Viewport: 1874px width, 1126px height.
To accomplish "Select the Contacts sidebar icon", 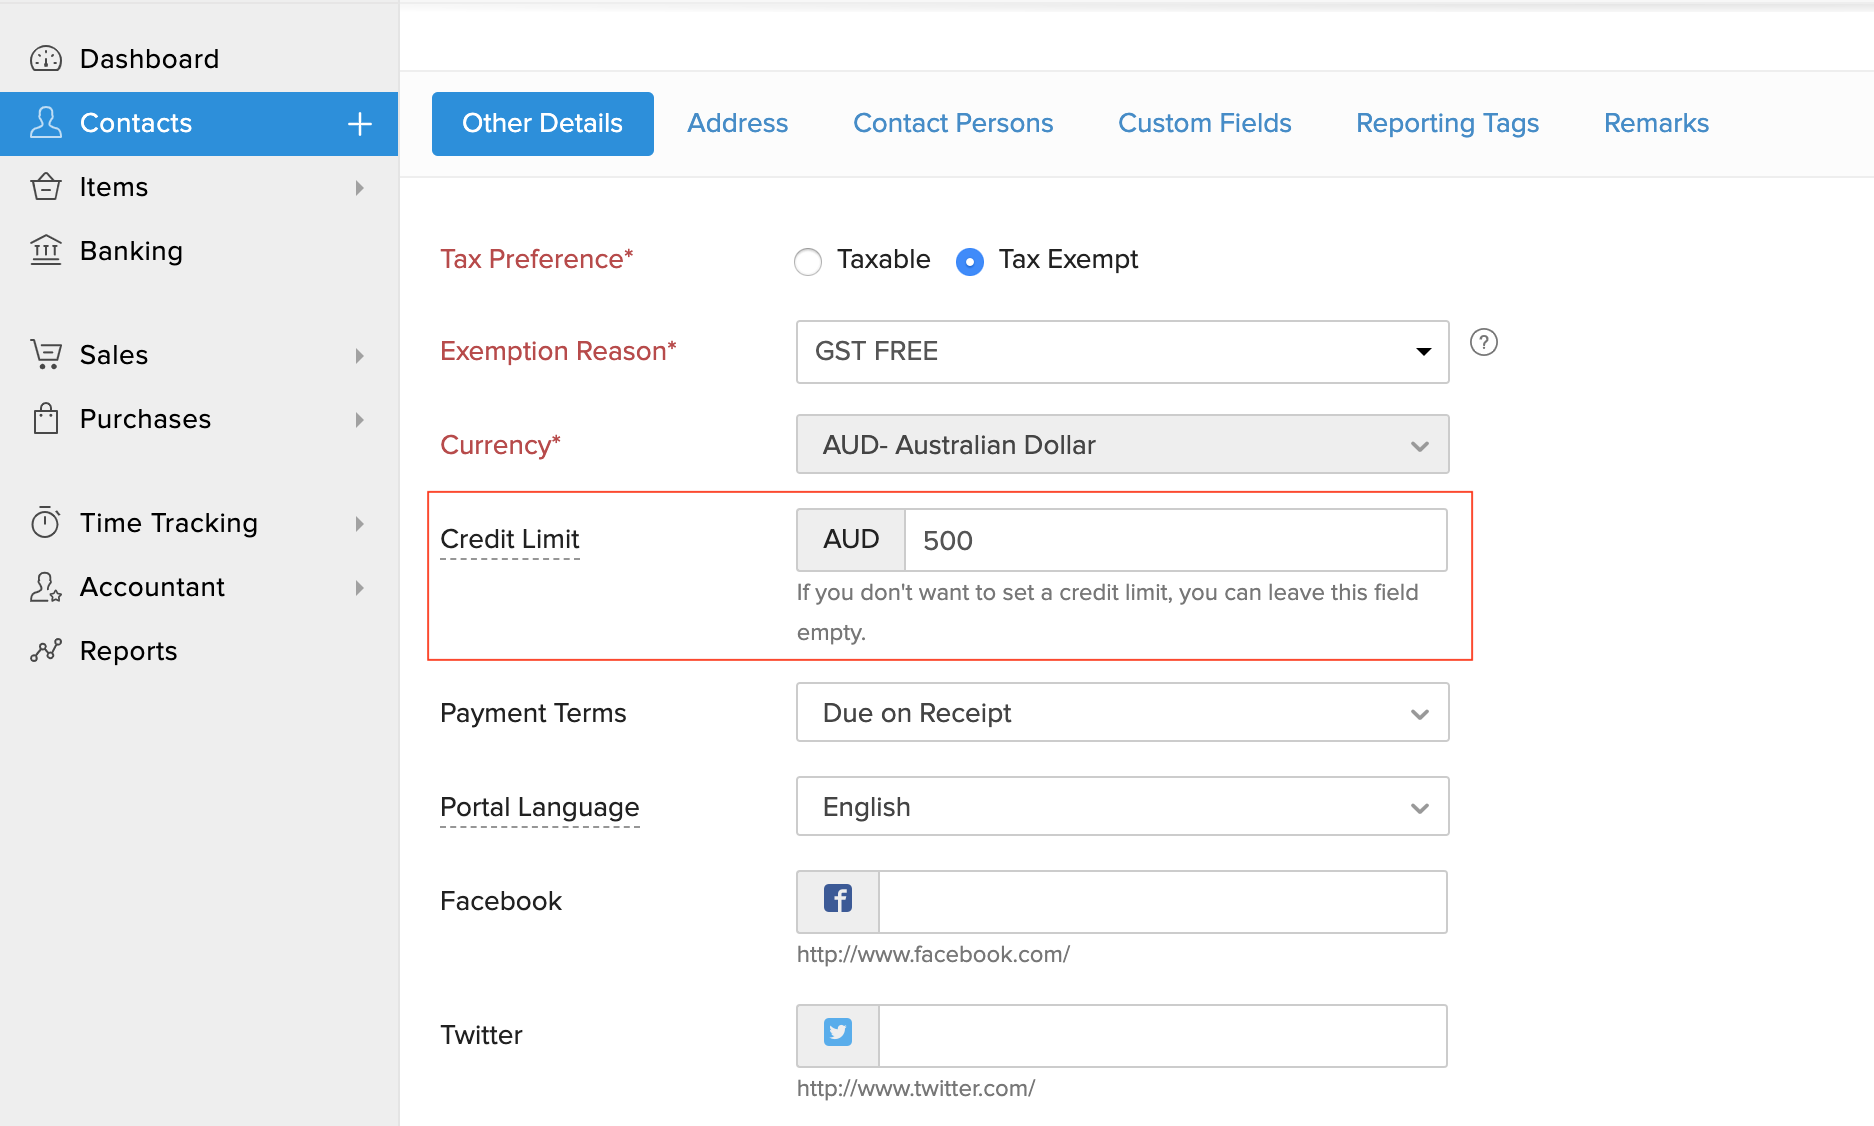I will [x=46, y=122].
